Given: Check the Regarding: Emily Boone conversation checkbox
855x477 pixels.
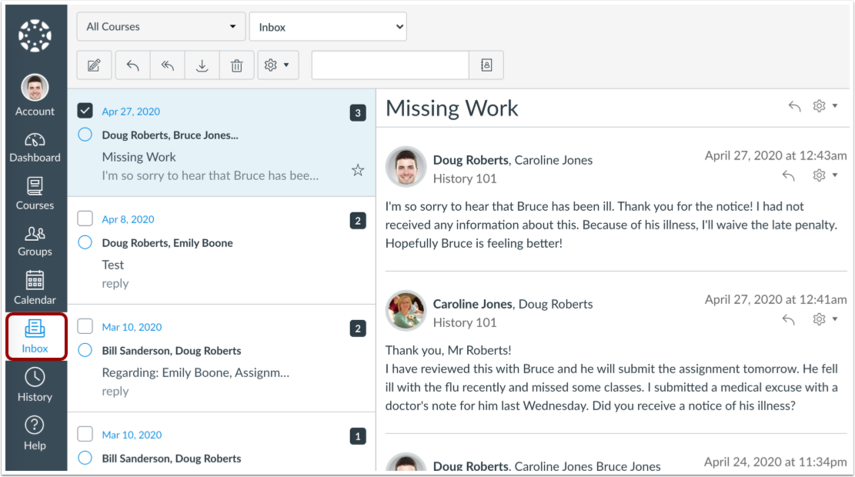Looking at the screenshot, I should click(85, 326).
